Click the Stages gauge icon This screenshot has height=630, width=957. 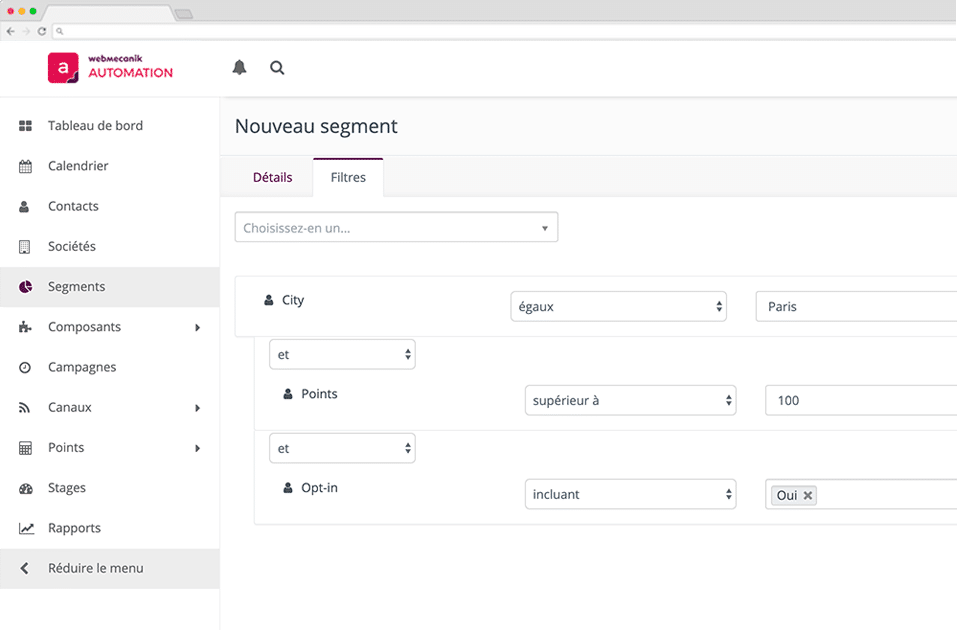pos(26,488)
